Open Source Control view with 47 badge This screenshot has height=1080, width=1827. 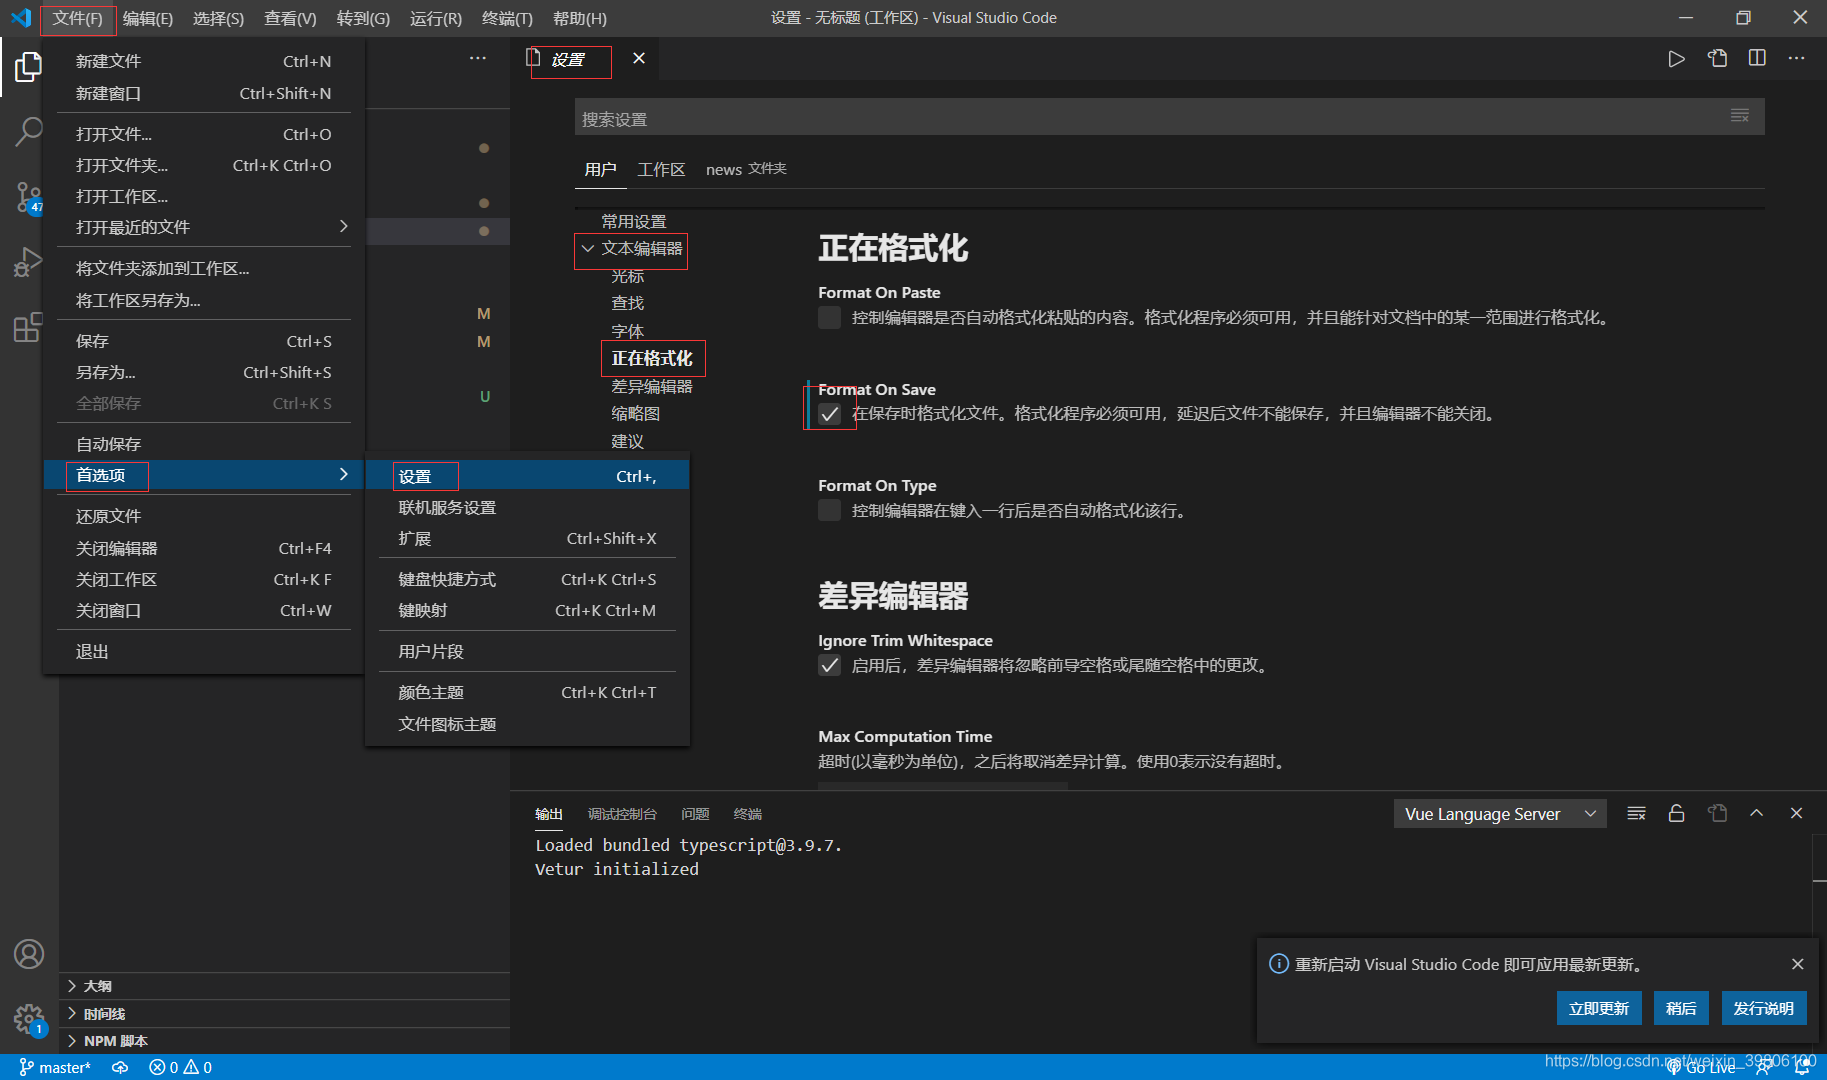pyautogui.click(x=29, y=197)
